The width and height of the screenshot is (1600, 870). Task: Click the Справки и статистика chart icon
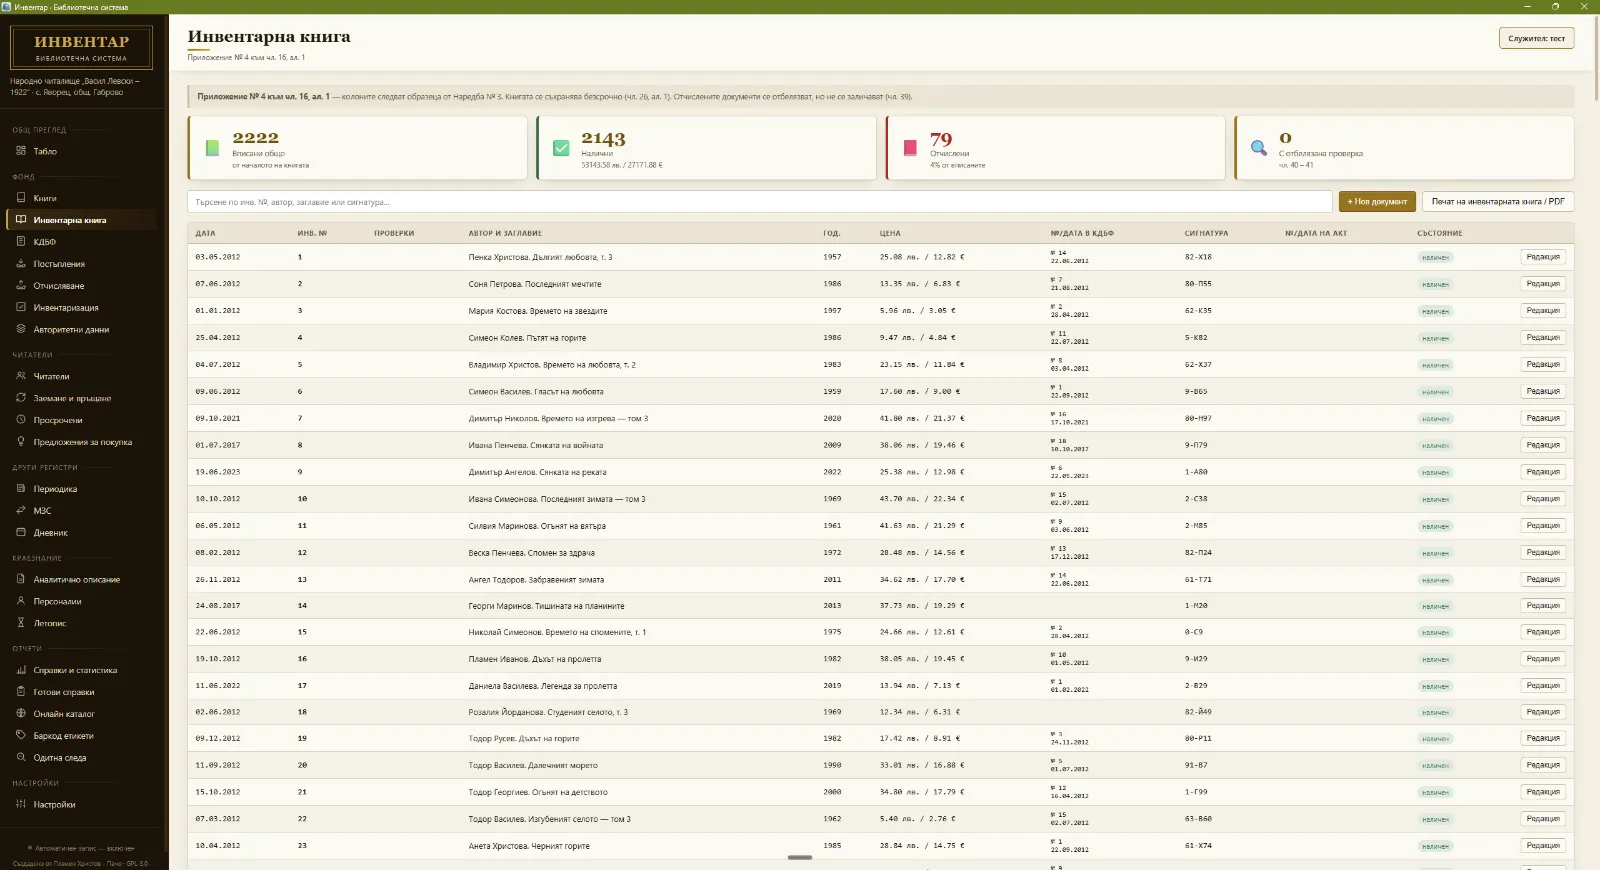click(21, 670)
